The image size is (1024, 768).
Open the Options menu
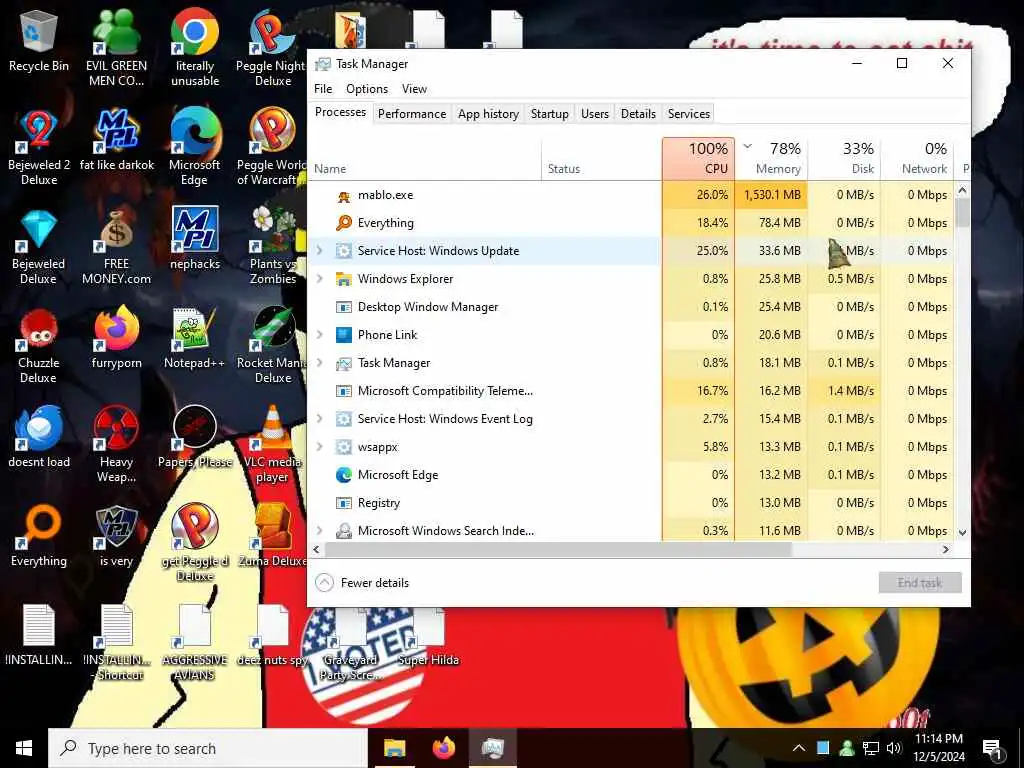367,89
